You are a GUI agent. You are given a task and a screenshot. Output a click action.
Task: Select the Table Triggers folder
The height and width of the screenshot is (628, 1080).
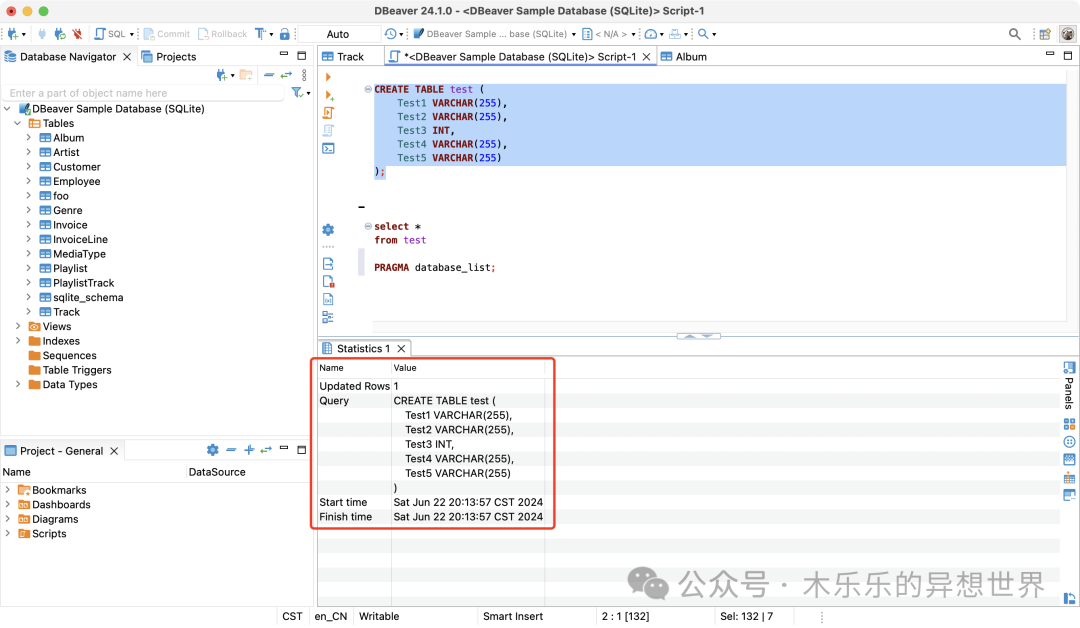(x=76, y=370)
